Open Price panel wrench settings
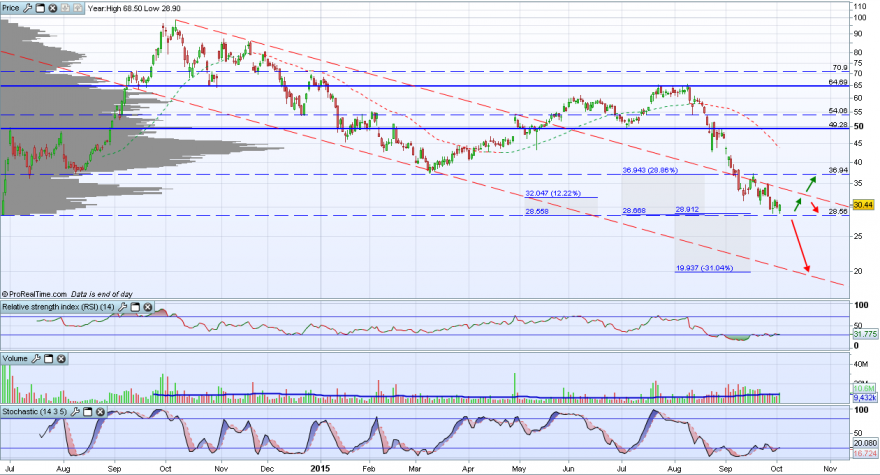880x475 pixels. (28, 8)
